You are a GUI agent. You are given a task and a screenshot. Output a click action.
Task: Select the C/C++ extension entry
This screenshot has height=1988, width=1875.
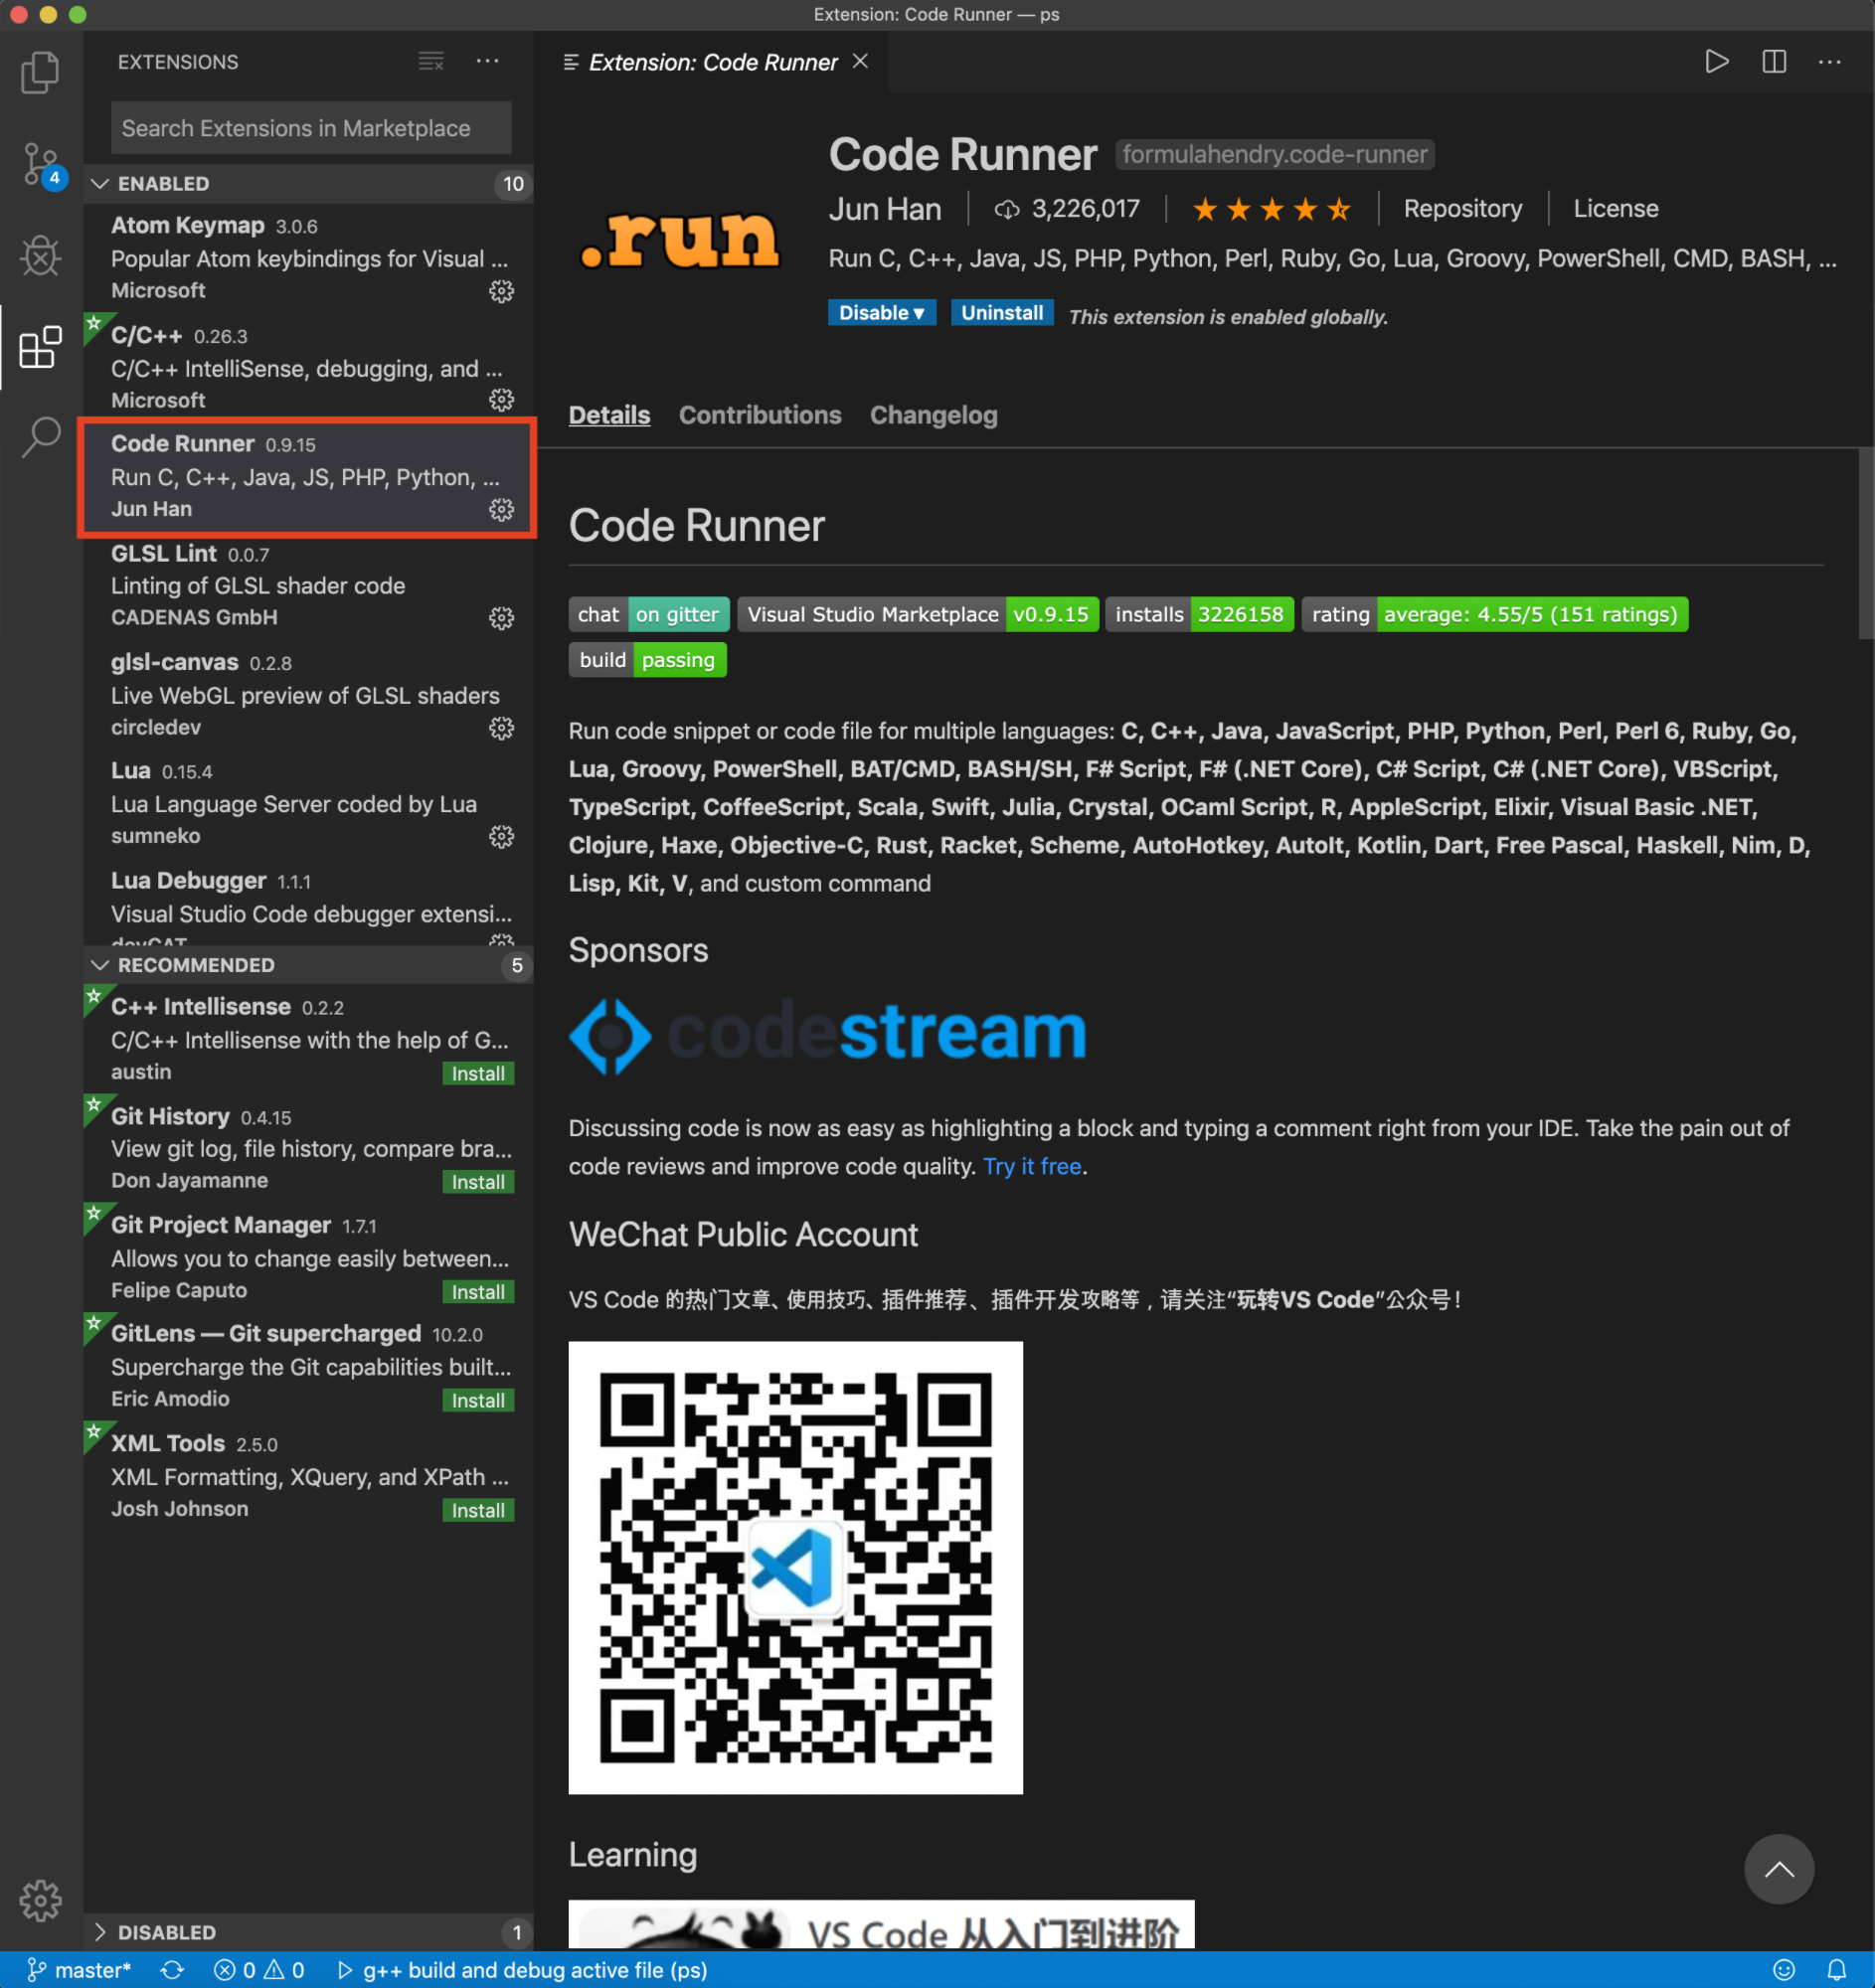pyautogui.click(x=308, y=367)
